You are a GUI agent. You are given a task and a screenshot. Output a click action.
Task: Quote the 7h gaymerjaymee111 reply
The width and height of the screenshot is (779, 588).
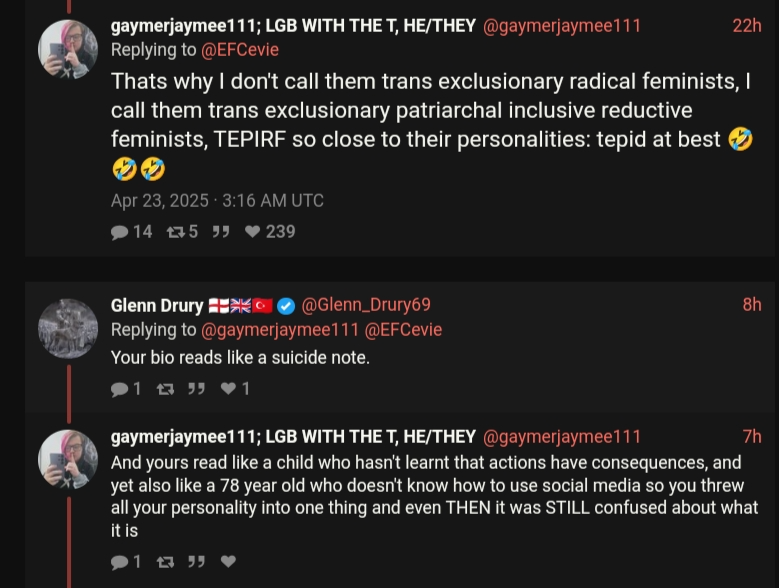(x=196, y=562)
